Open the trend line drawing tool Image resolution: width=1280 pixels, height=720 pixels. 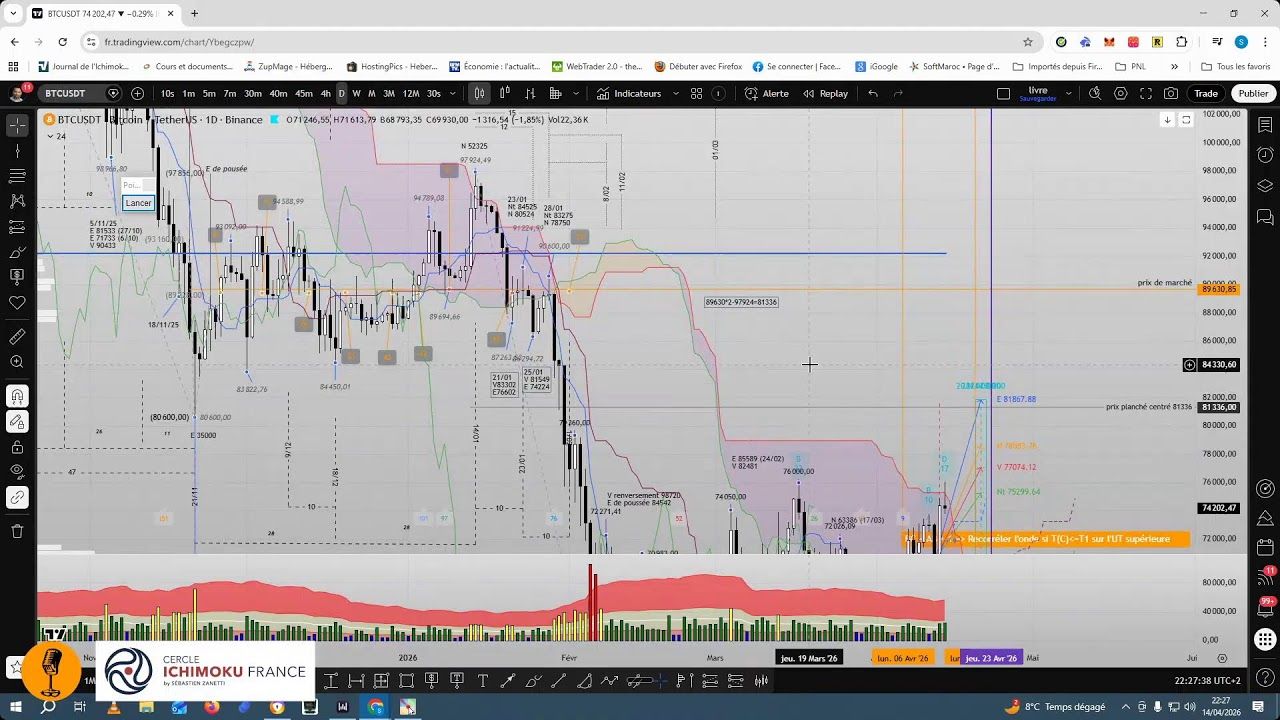pyautogui.click(x=16, y=150)
